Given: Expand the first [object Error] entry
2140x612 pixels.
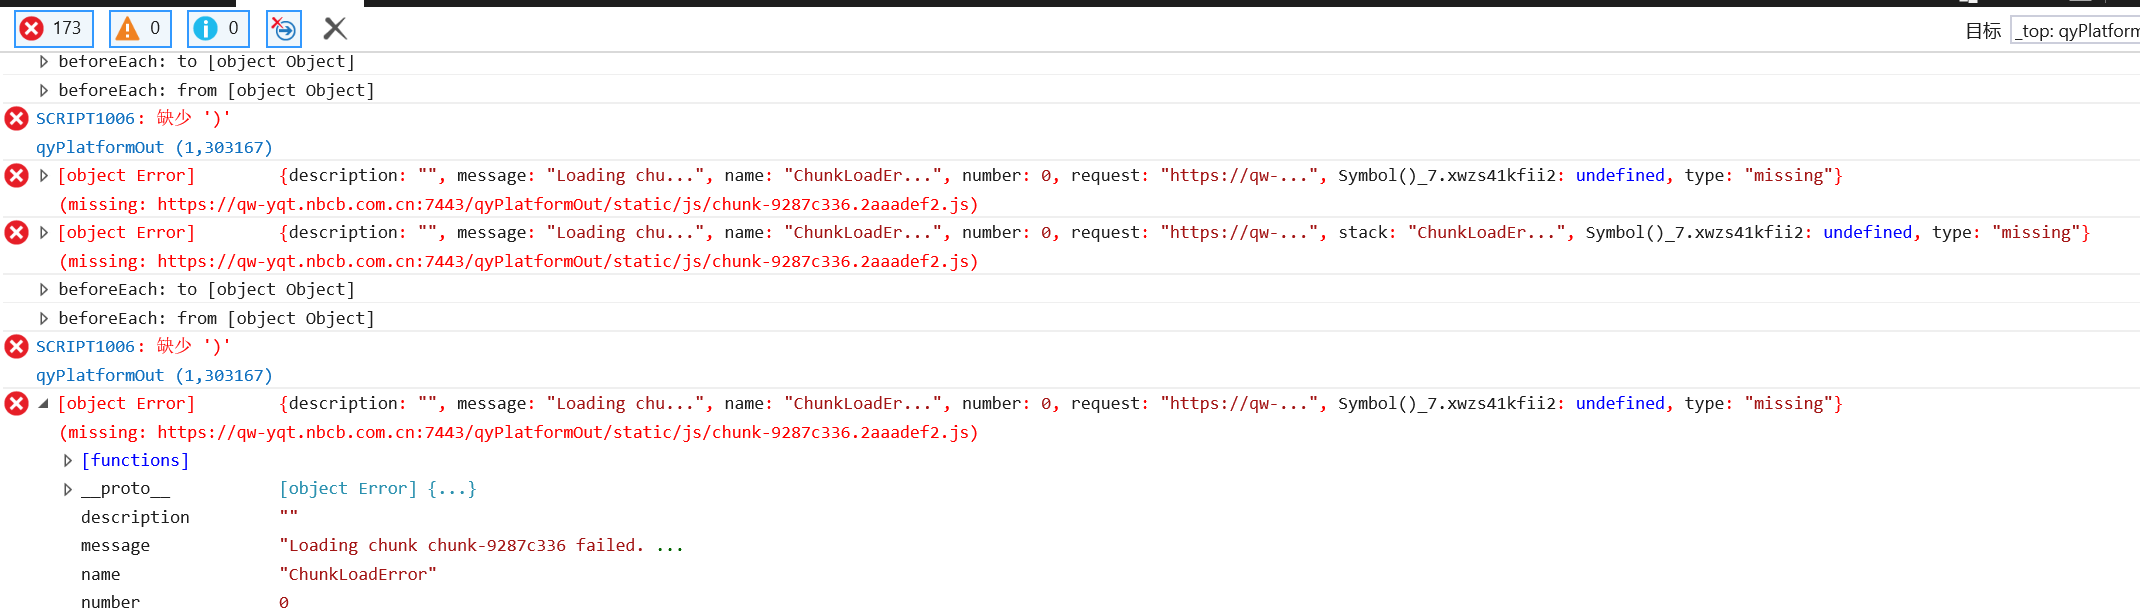Looking at the screenshot, I should click(44, 175).
